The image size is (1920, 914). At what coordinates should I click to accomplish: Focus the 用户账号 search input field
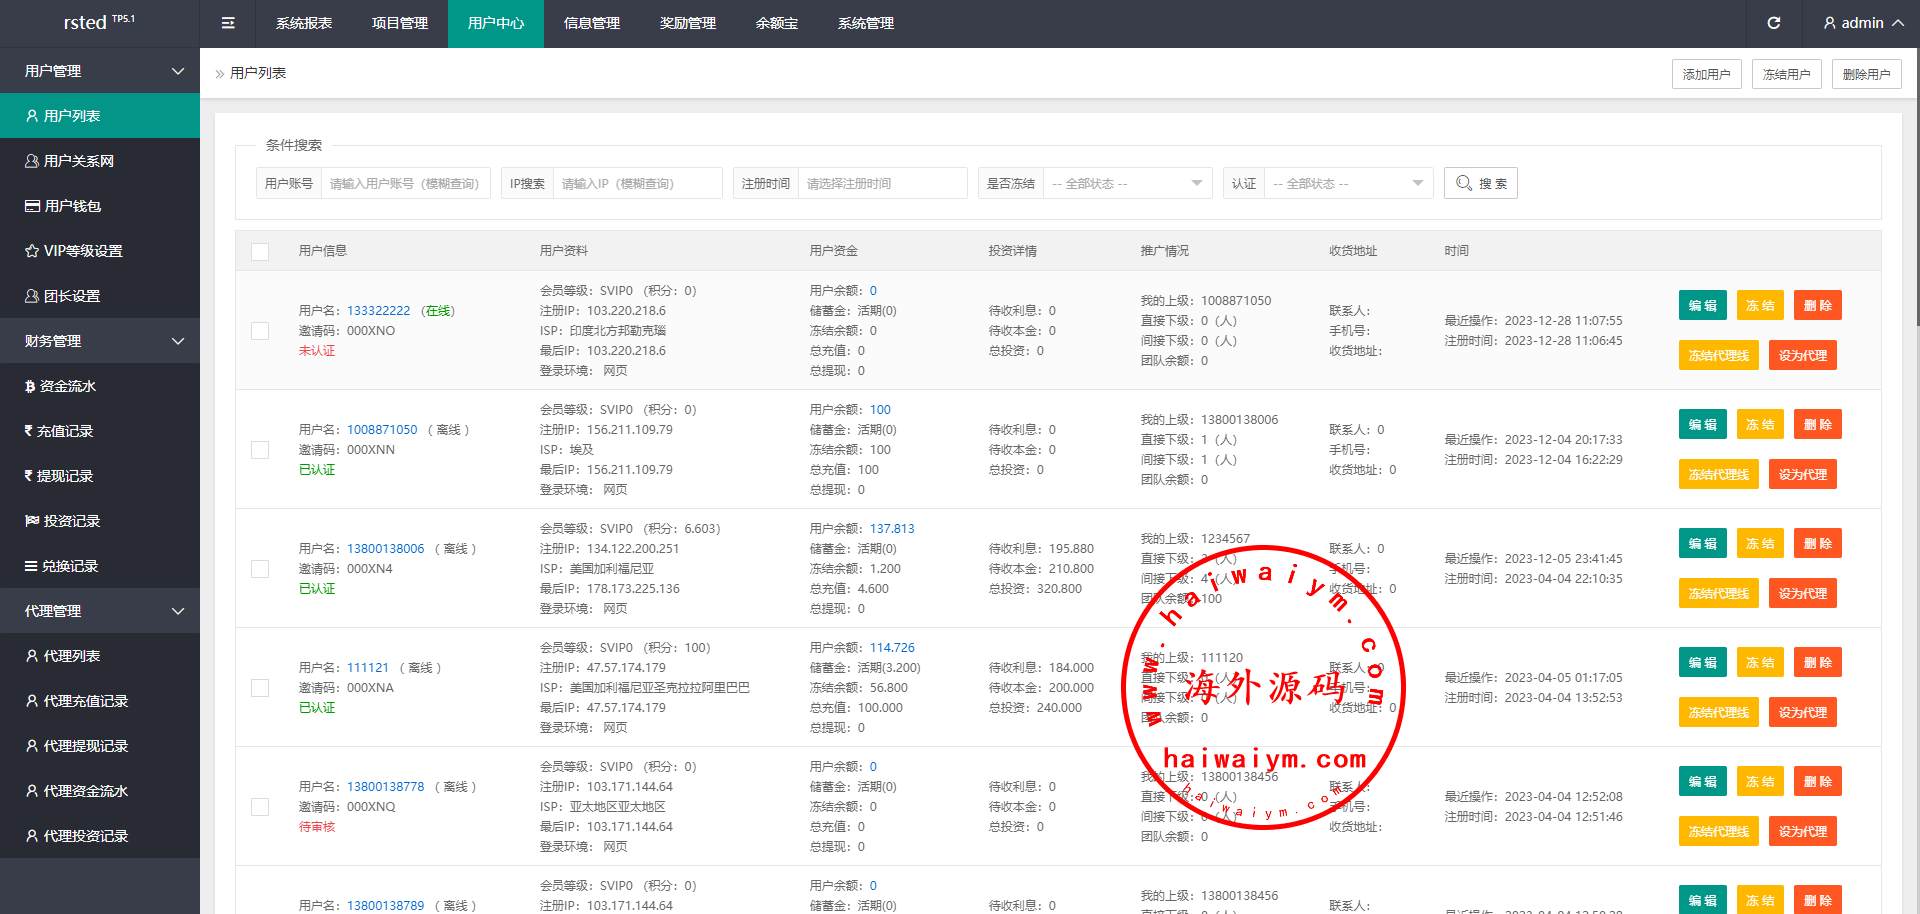(405, 183)
